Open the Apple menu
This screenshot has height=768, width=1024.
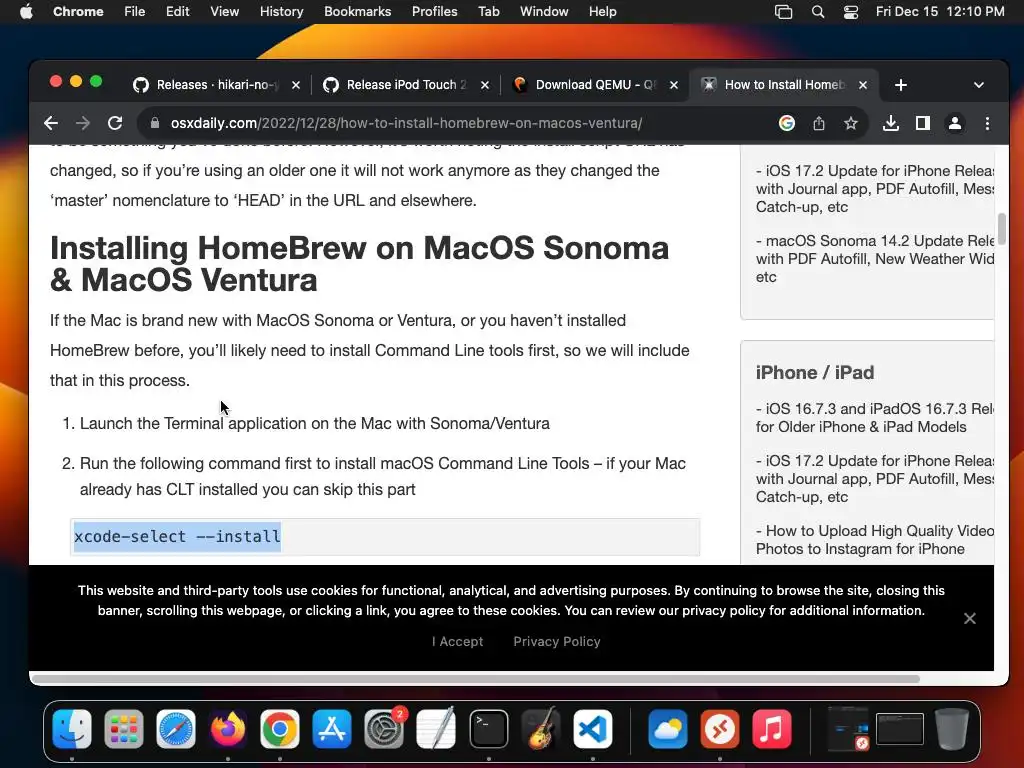(x=26, y=11)
